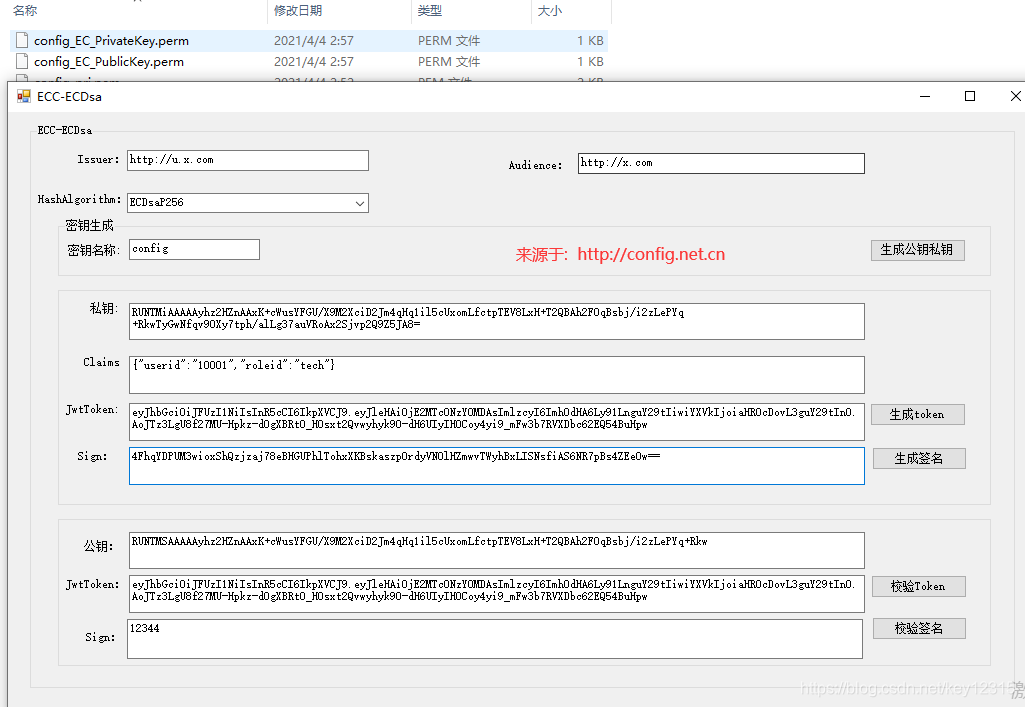Edit the 密钥名称 field containing config
This screenshot has height=707, width=1025.
pyautogui.click(x=193, y=249)
